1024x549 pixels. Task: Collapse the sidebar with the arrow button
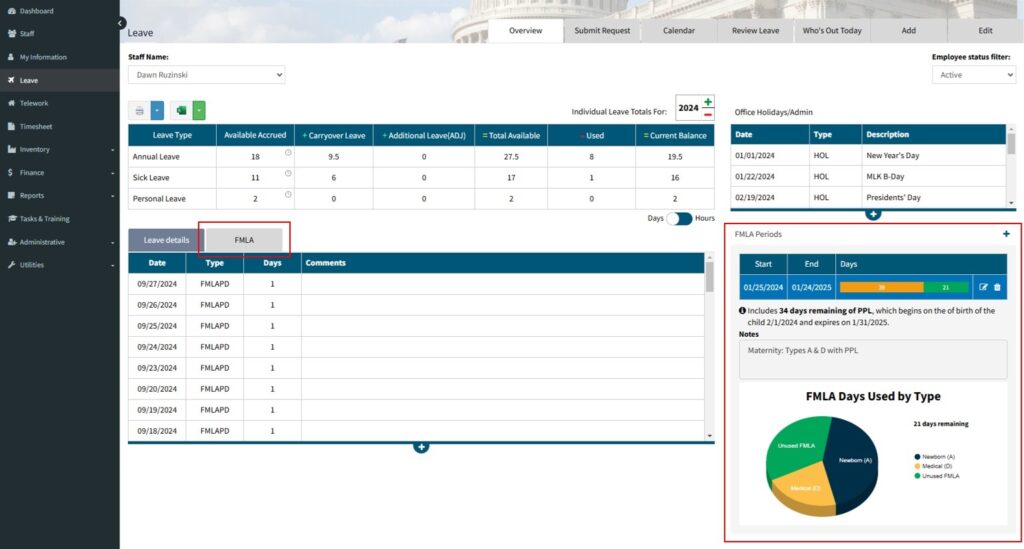pos(121,22)
